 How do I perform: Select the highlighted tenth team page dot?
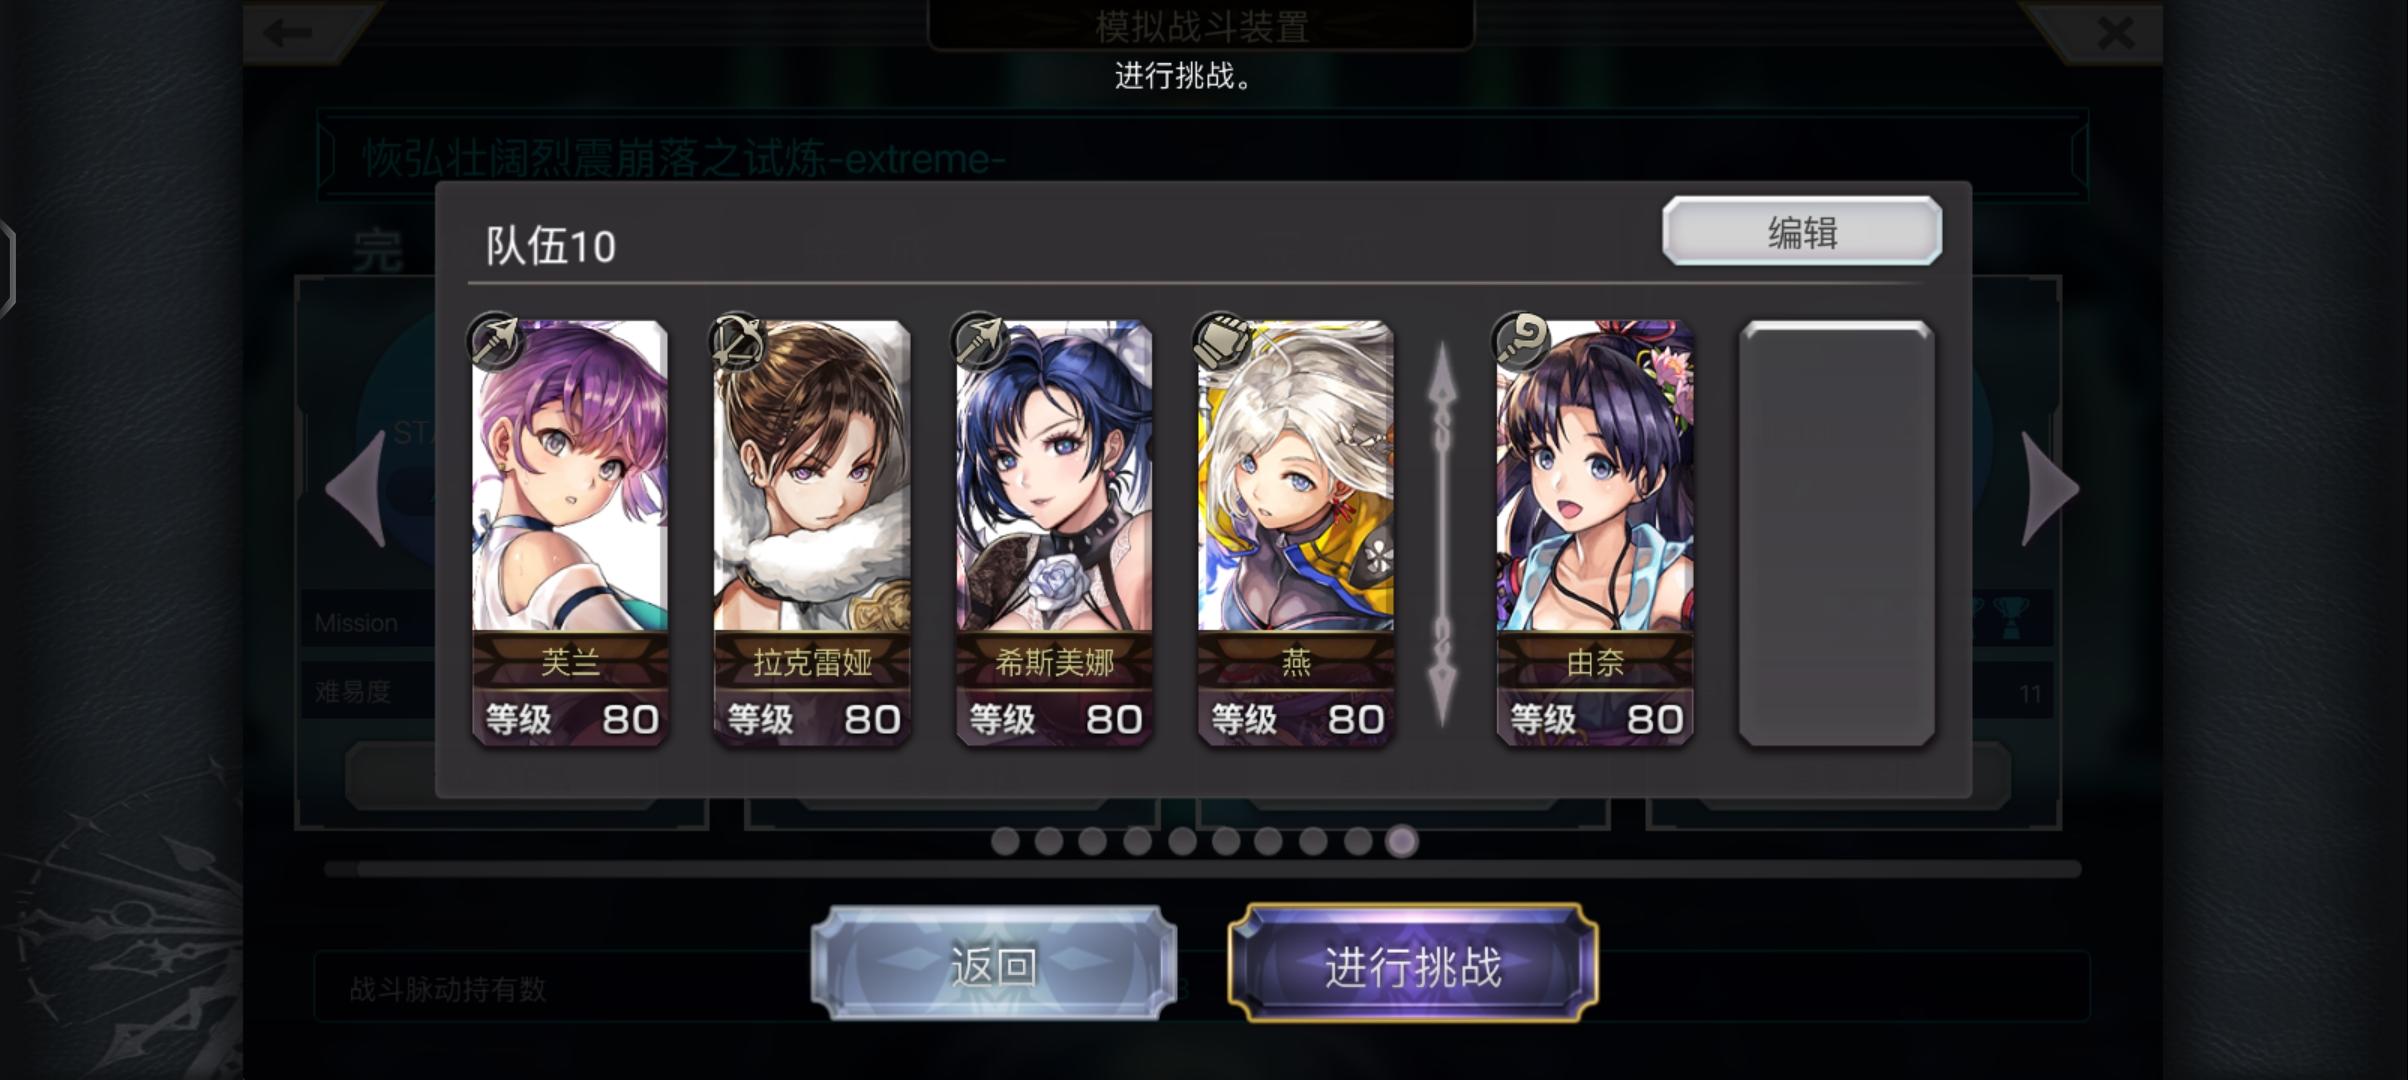click(x=1401, y=841)
